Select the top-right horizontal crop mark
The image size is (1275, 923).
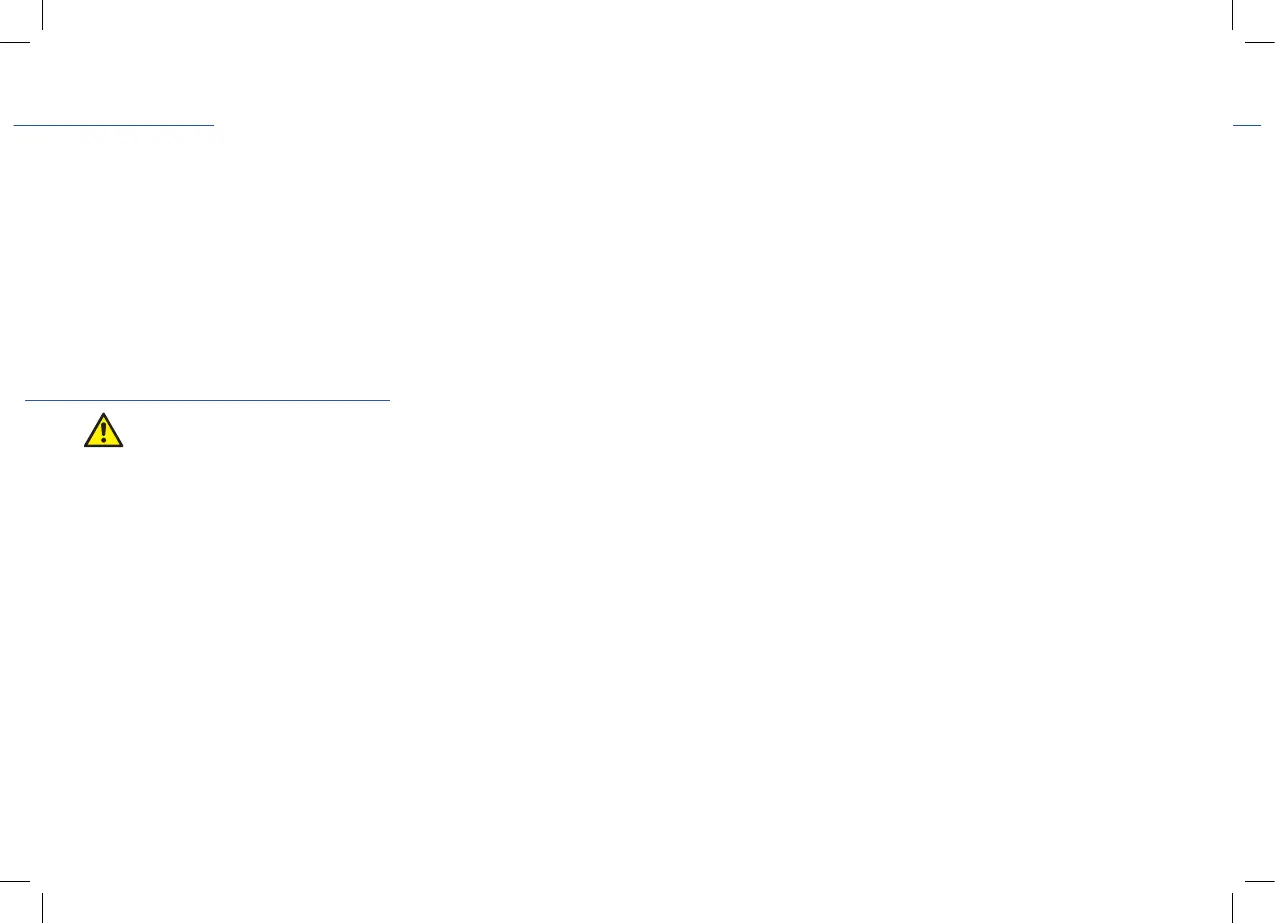pyautogui.click(x=1260, y=42)
